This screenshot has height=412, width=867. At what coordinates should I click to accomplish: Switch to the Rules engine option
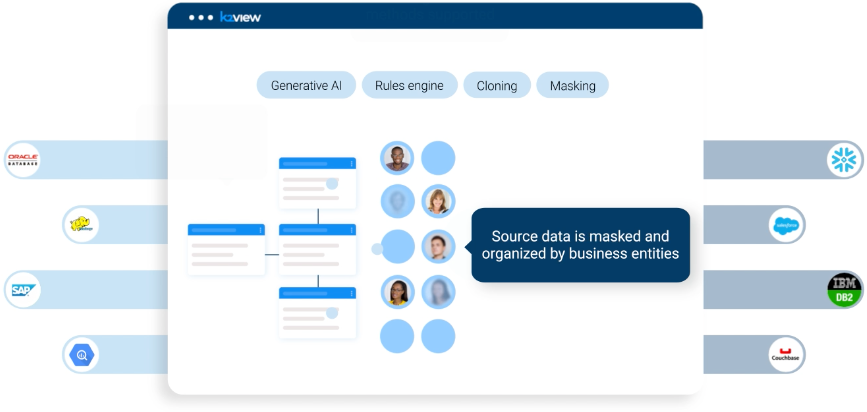[x=409, y=86]
